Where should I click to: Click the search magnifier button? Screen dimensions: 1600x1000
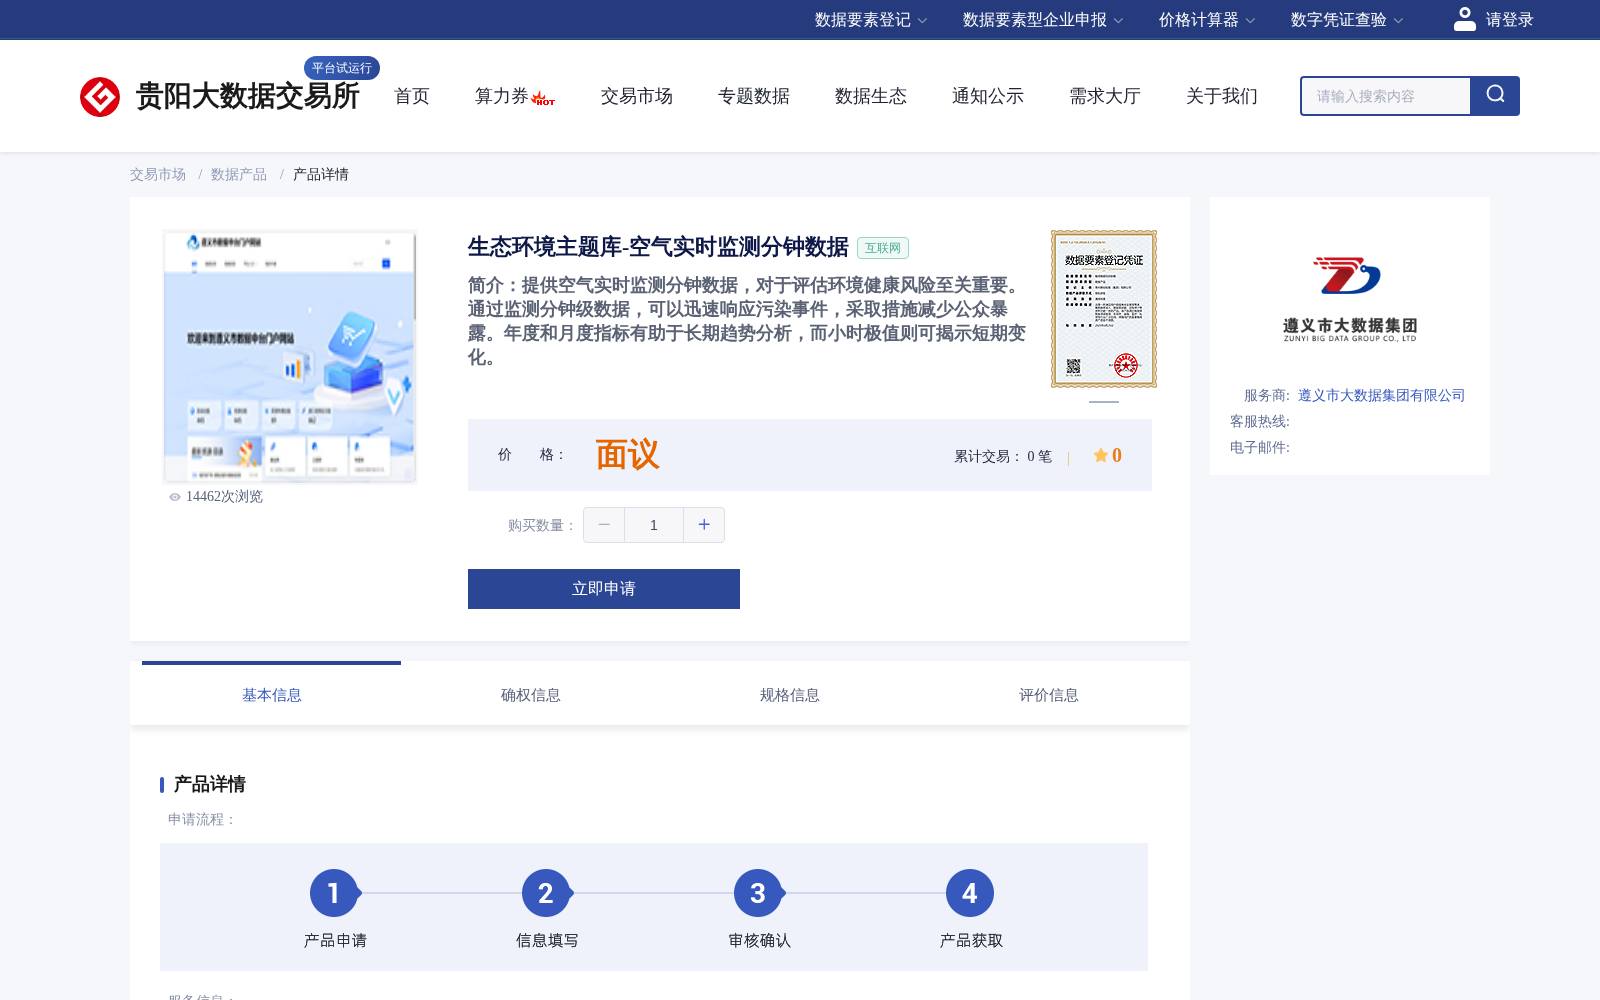(x=1495, y=96)
